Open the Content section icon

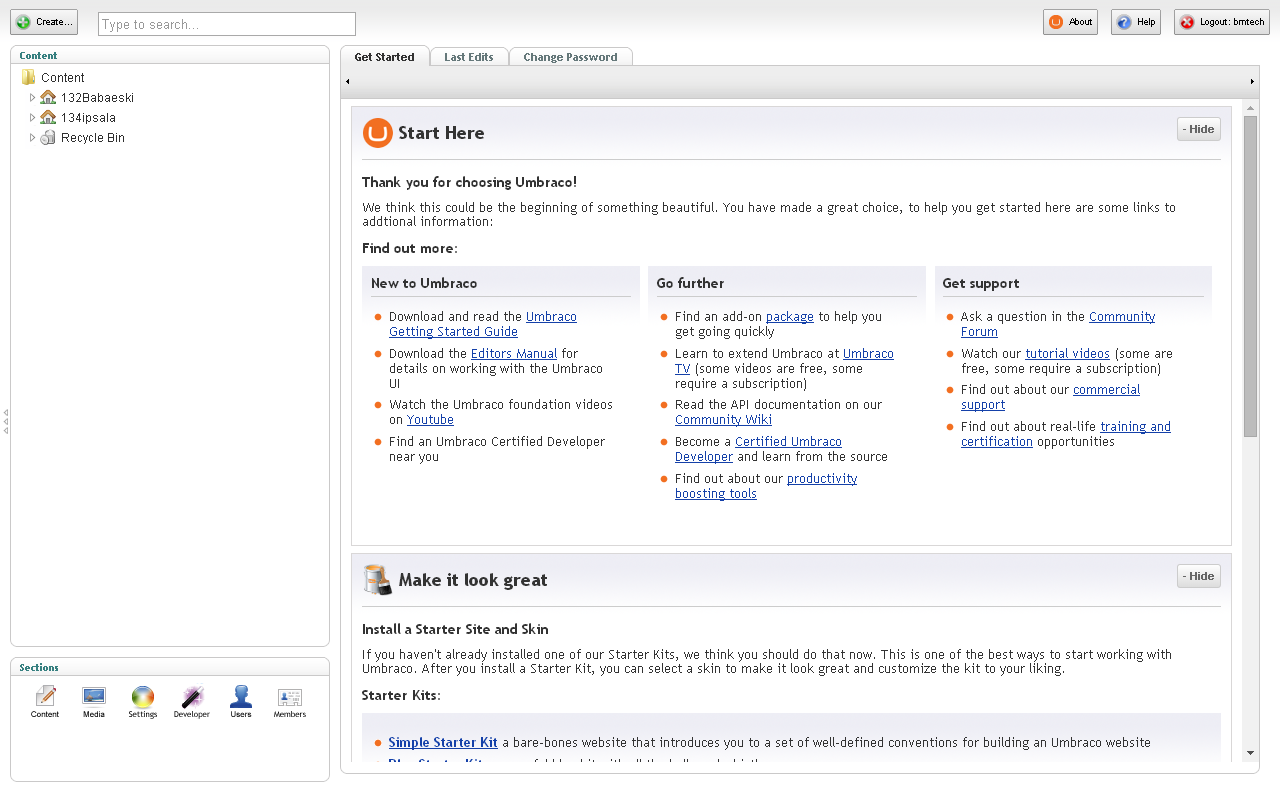(x=45, y=702)
